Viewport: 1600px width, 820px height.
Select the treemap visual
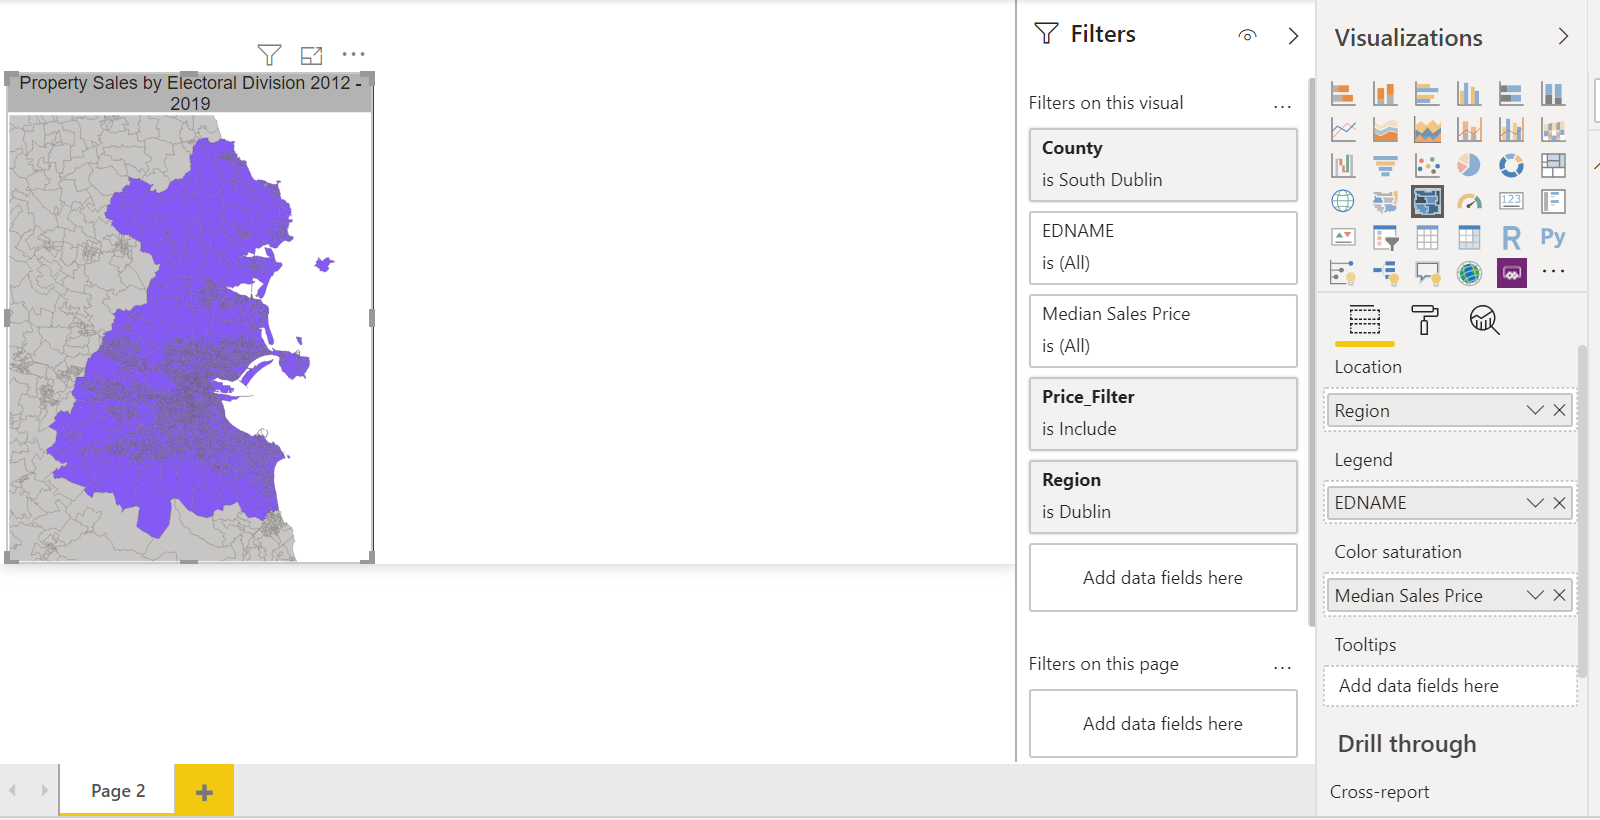[1553, 165]
